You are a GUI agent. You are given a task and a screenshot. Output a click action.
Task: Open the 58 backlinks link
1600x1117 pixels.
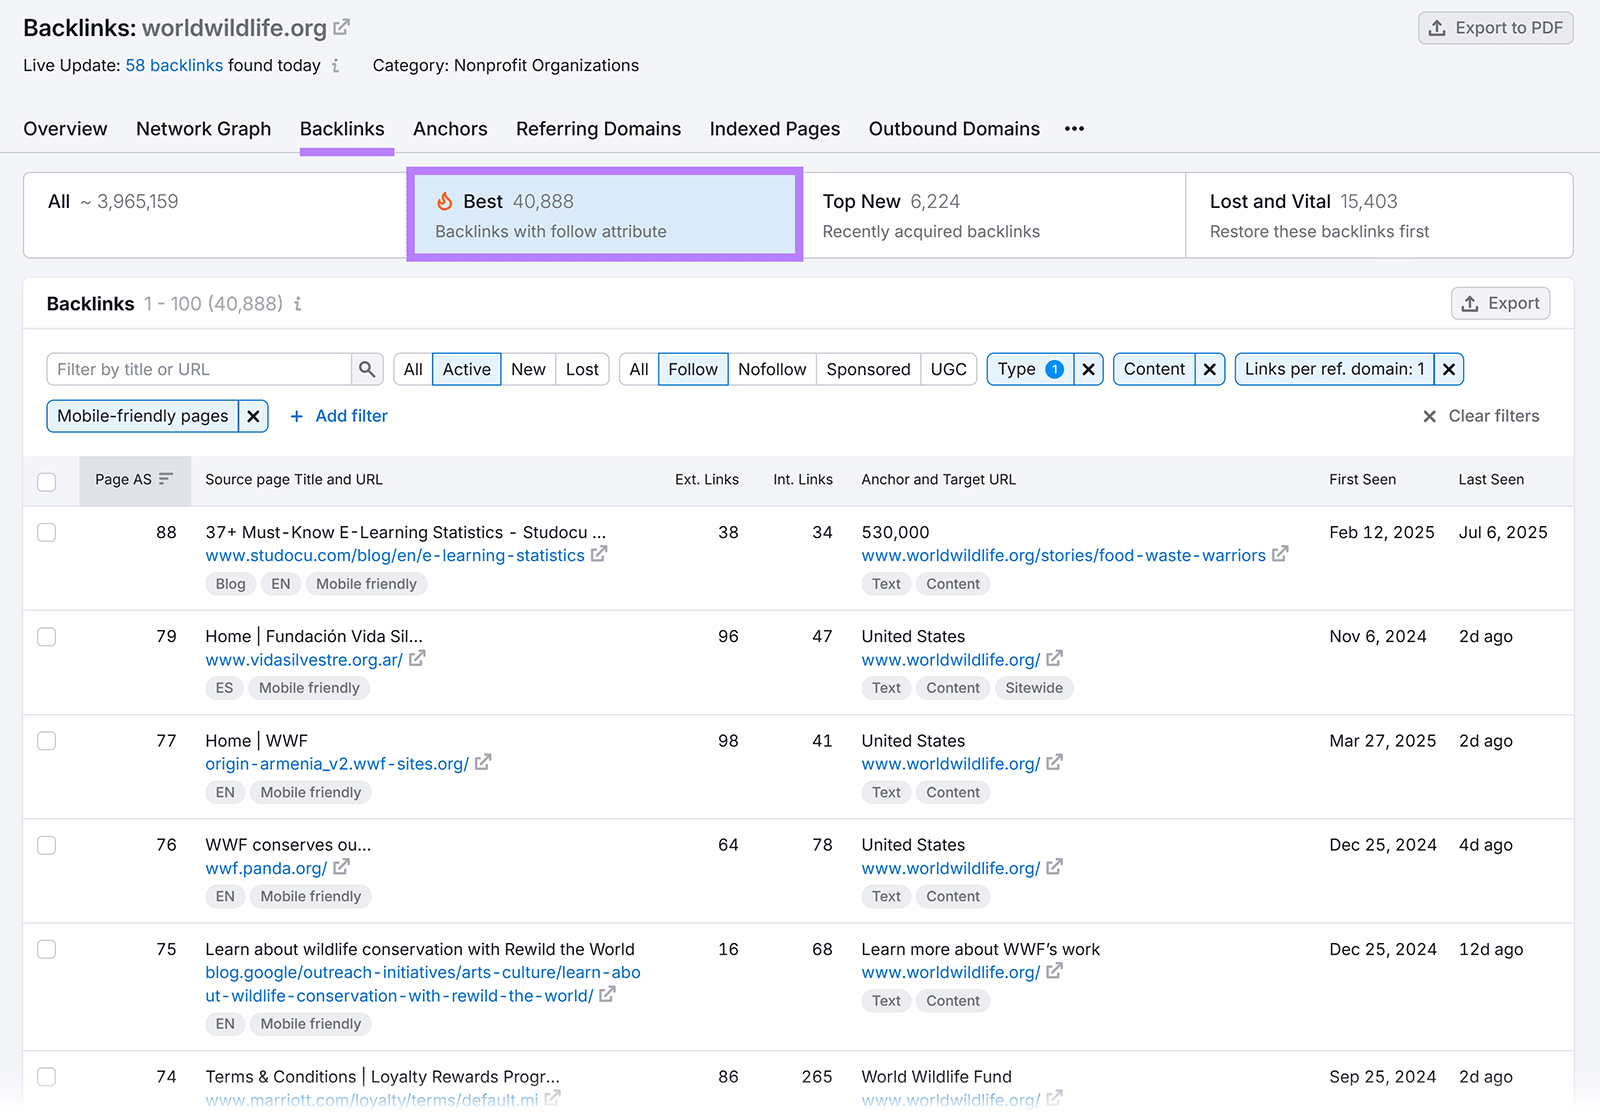pos(174,65)
